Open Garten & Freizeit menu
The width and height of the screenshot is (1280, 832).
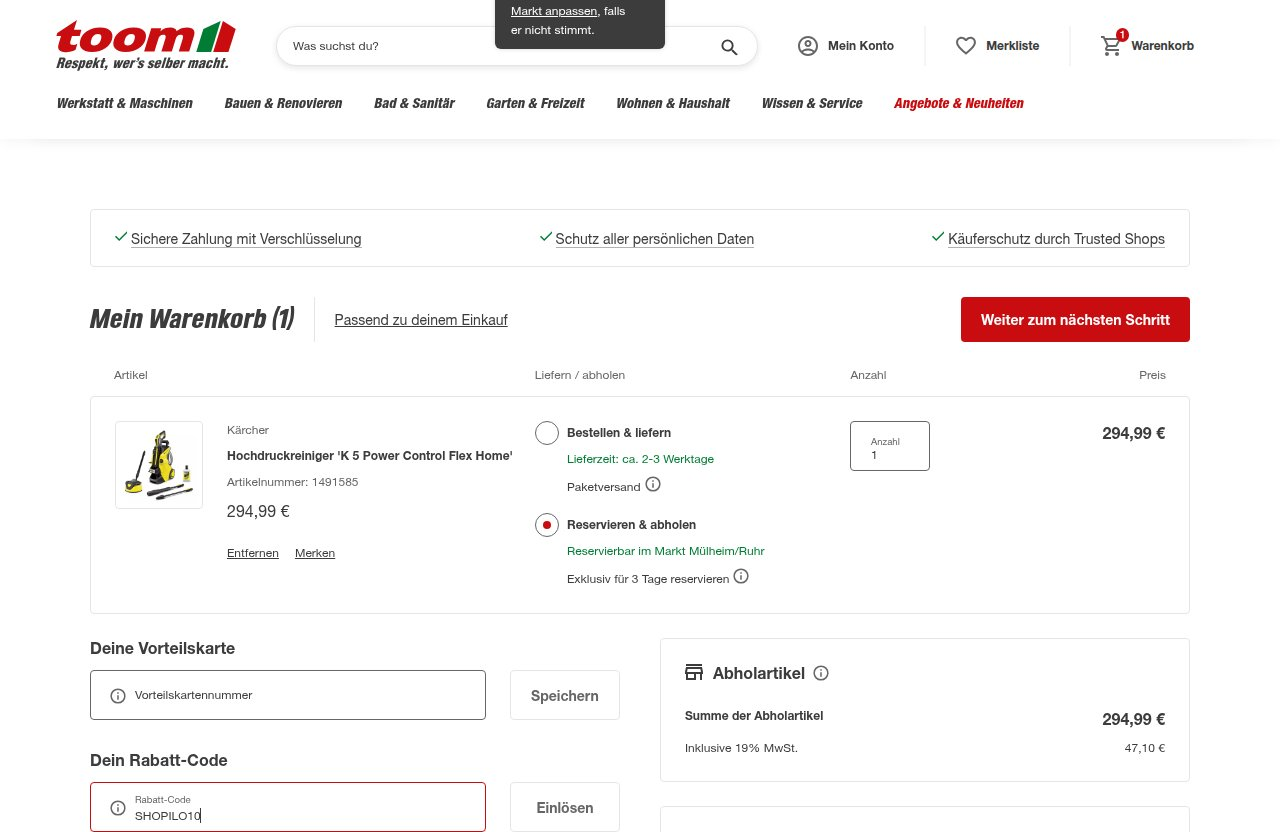535,103
